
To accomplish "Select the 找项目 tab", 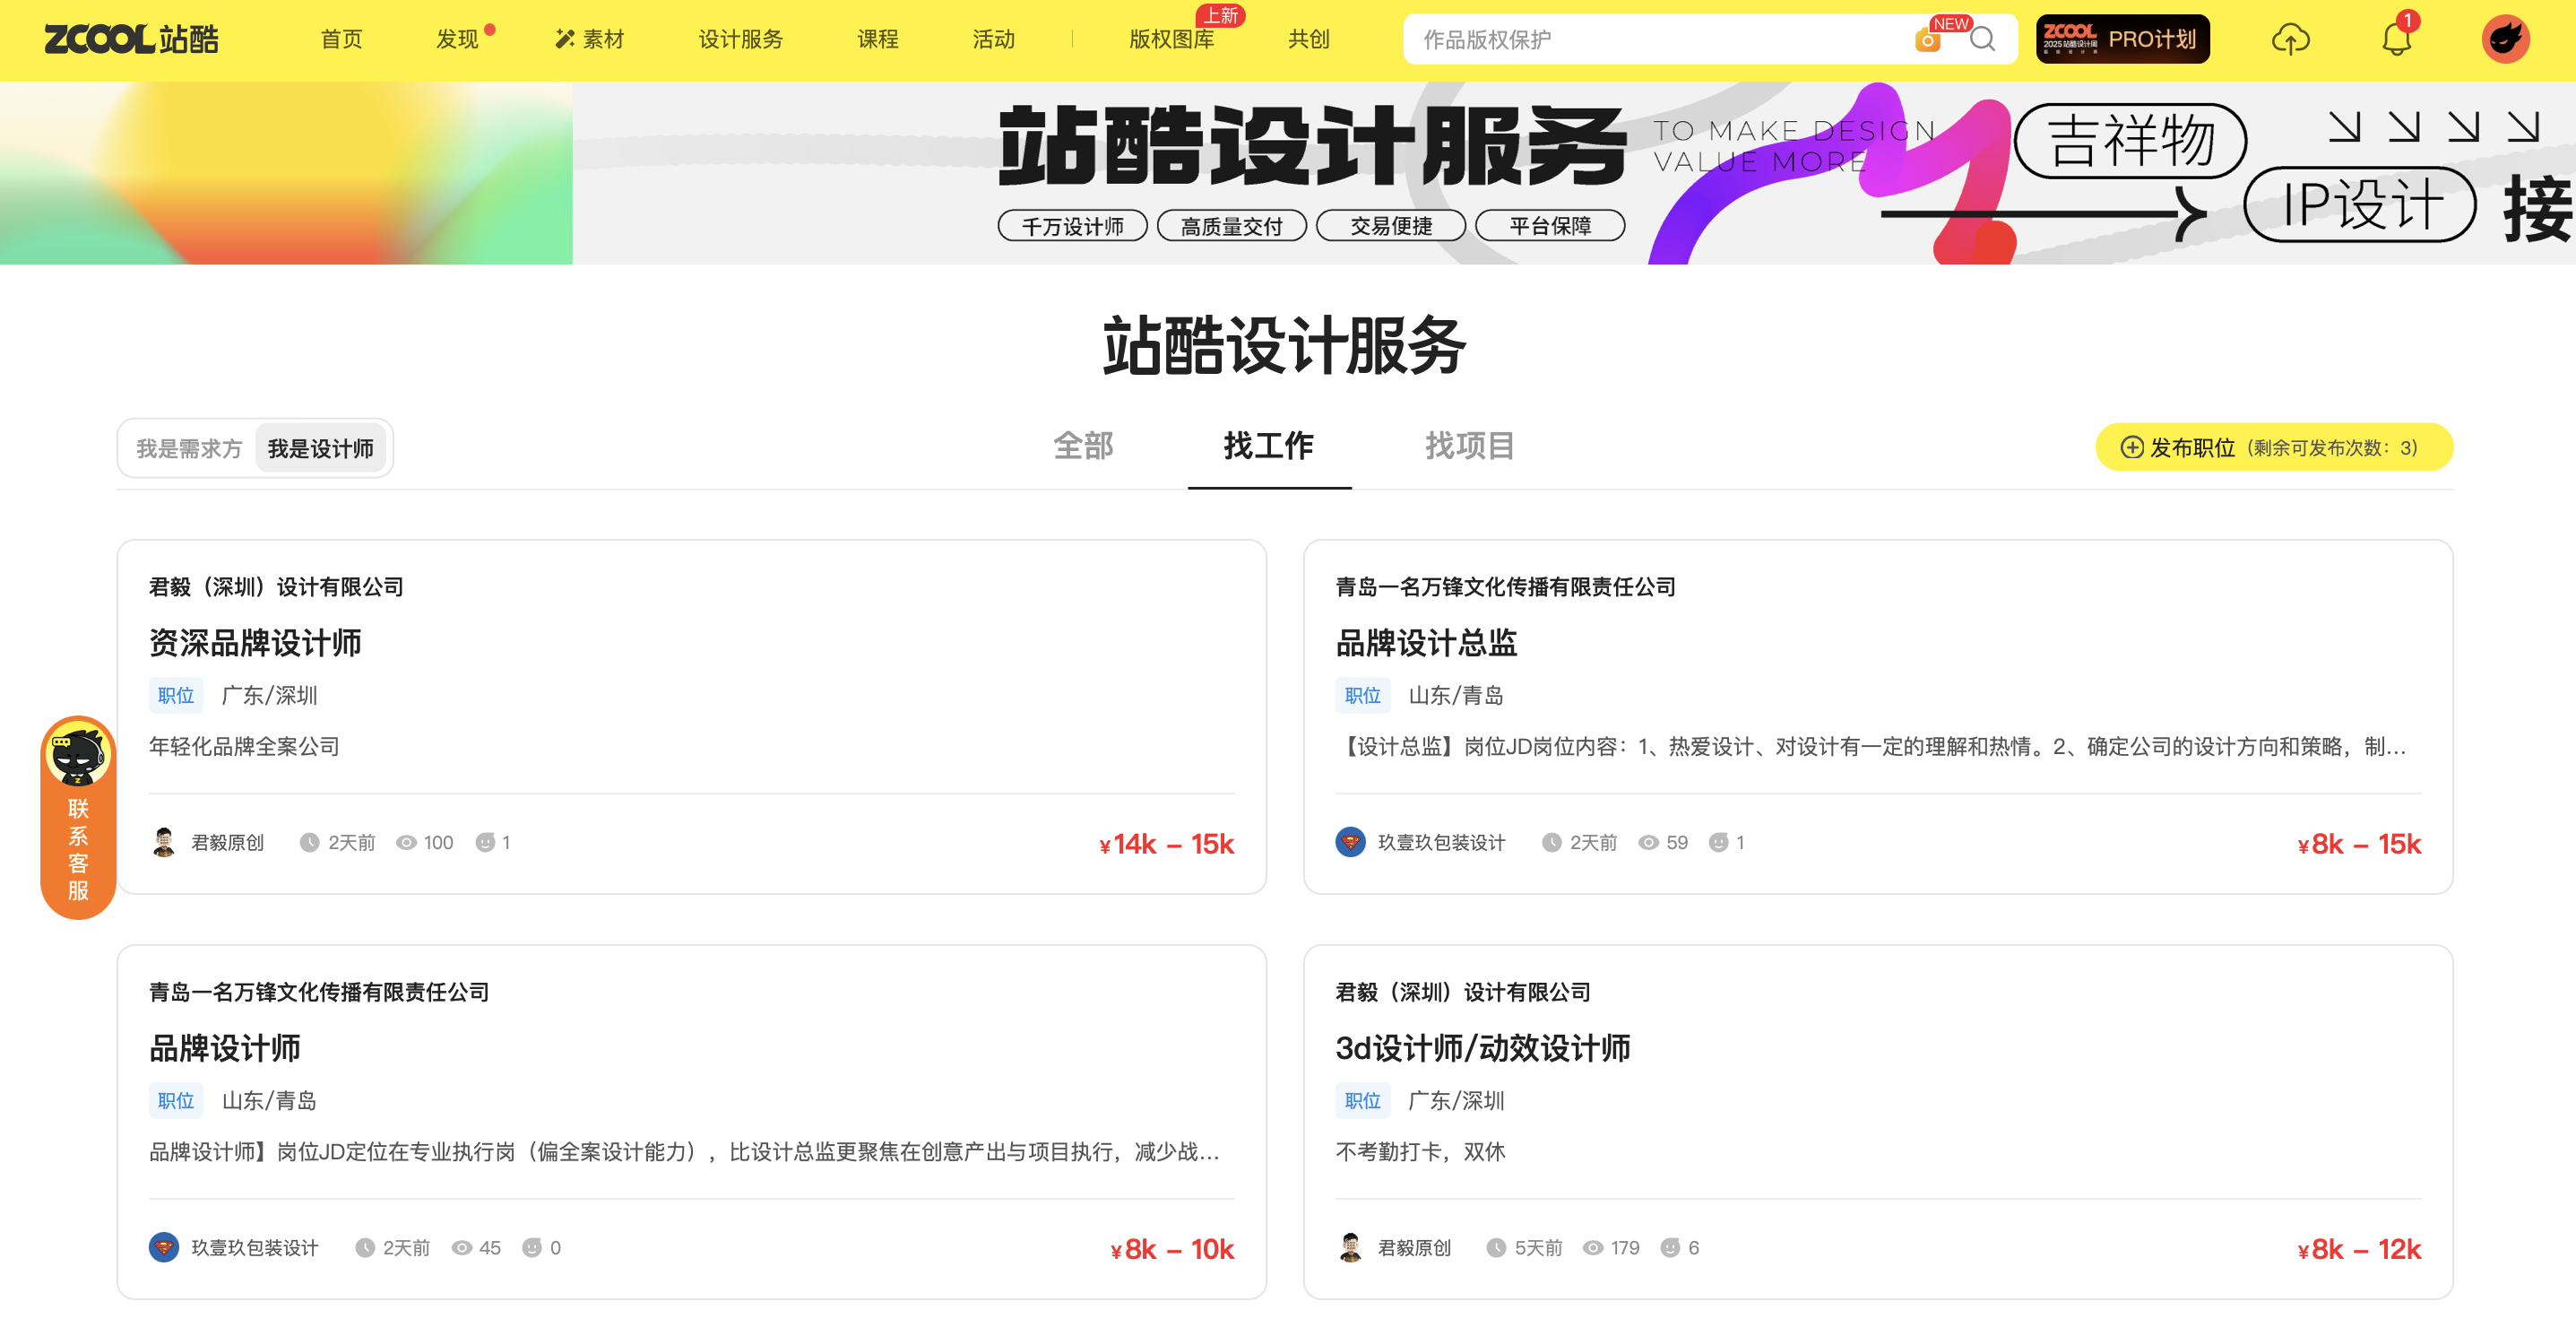I will (x=1469, y=446).
